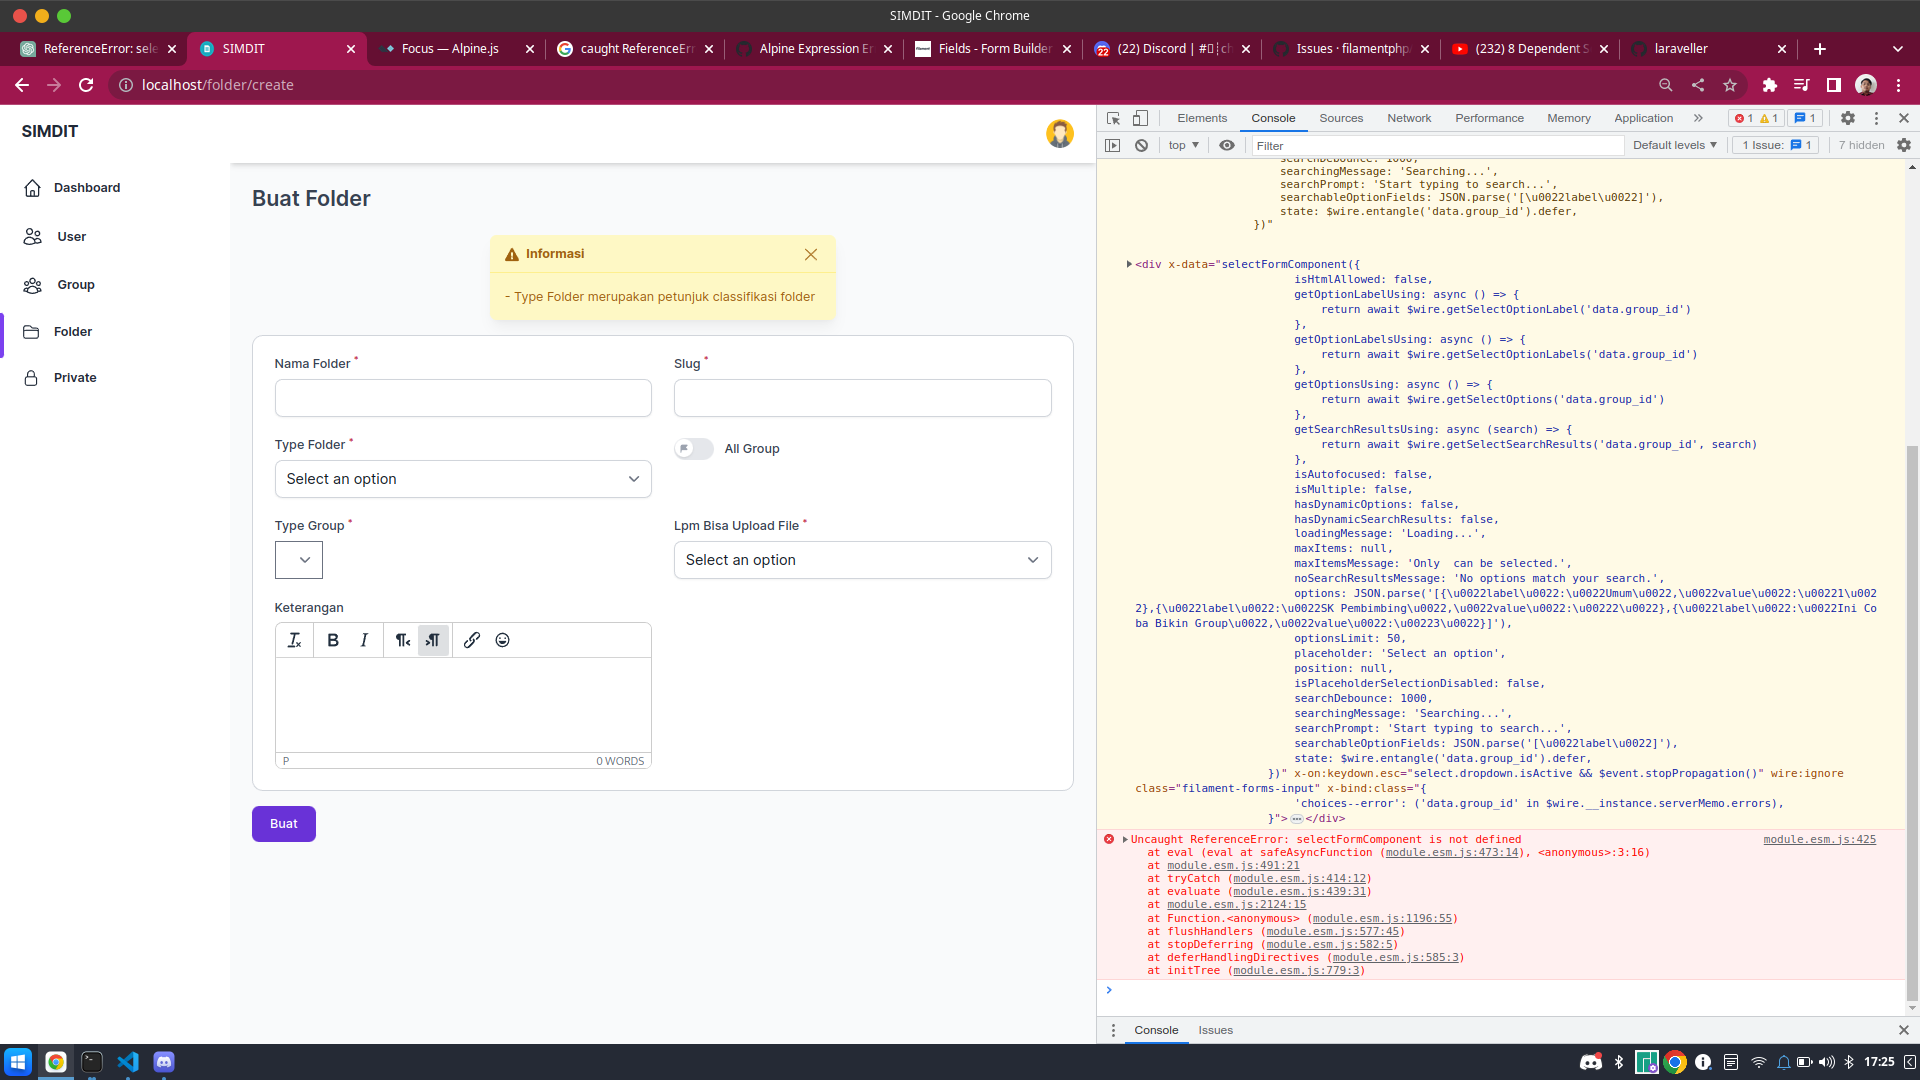
Task: Insert a link using the editor link icon
Action: (x=472, y=640)
